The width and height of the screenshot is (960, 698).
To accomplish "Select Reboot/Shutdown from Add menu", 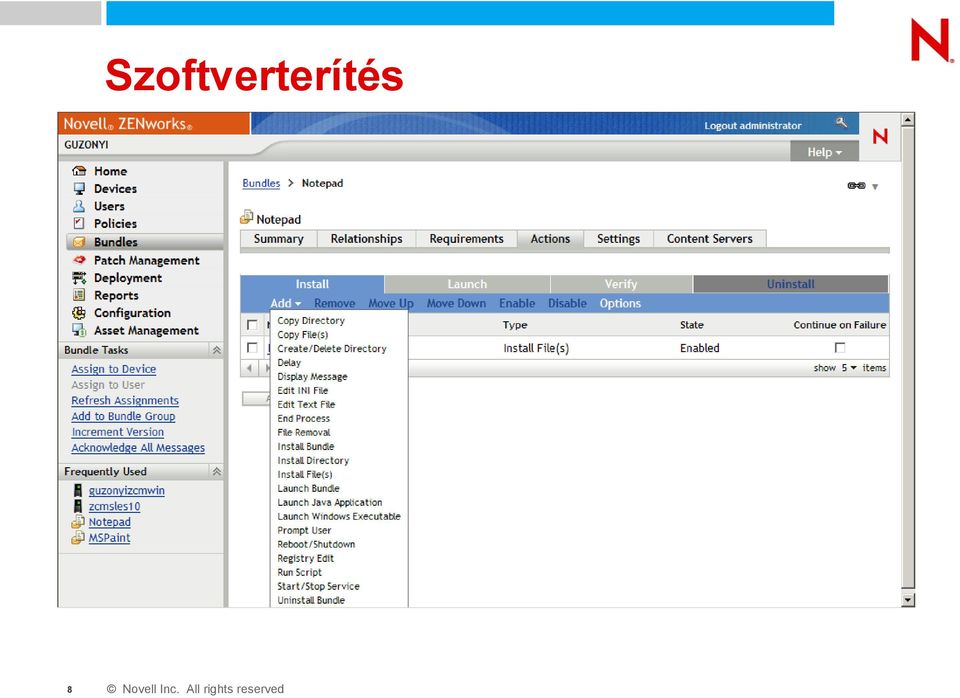I will pyautogui.click(x=316, y=544).
